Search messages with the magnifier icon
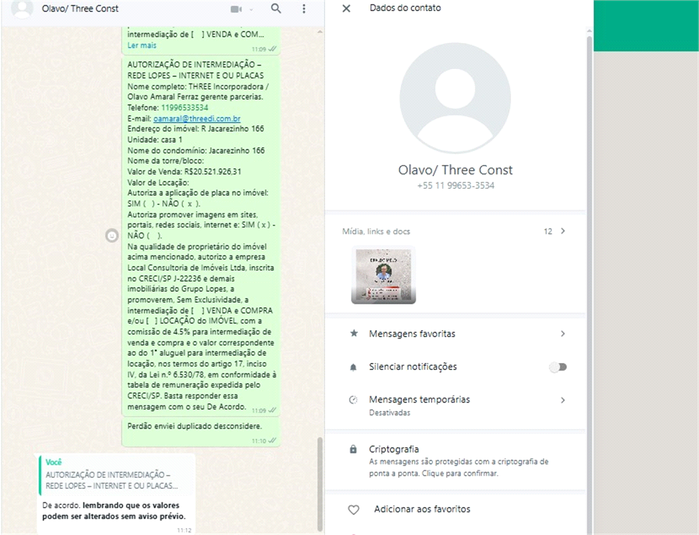Viewport: 699px width, 535px height. [x=276, y=8]
